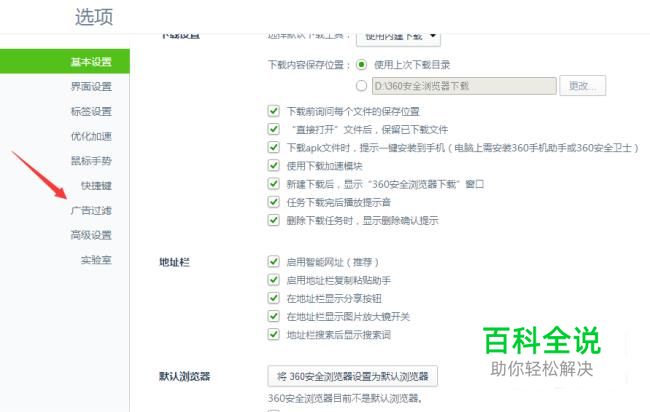Toggle 下载apk文件时提示一键安装到手机 checkbox
Screen dimensions: 650x412
pyautogui.click(x=274, y=147)
